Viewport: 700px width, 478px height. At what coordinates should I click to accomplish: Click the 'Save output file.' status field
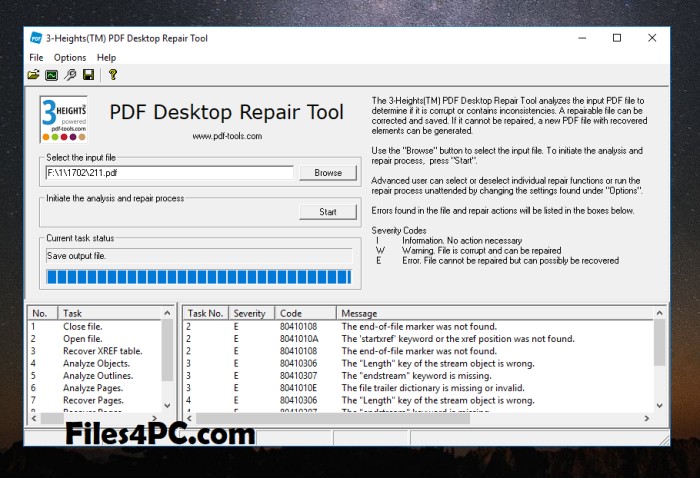pyautogui.click(x=199, y=256)
